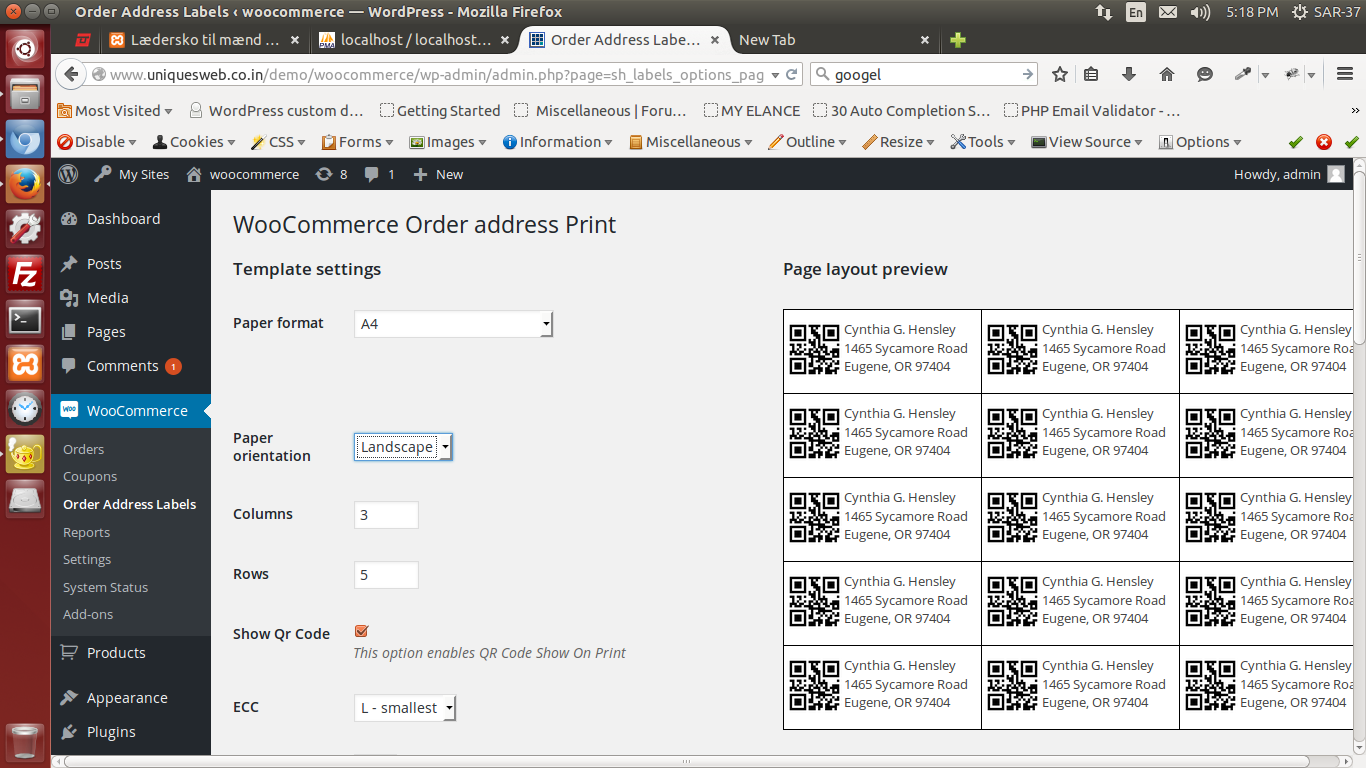Open the Trash icon in the launcher
Screen dimensions: 1366x768
point(25,742)
